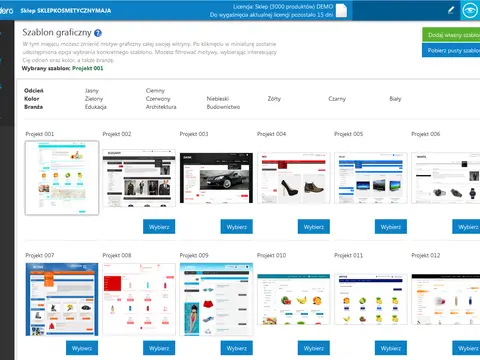Viewport: 480px width, 360px height.
Task: Click the pencil edit icon in header
Action: 451,10
